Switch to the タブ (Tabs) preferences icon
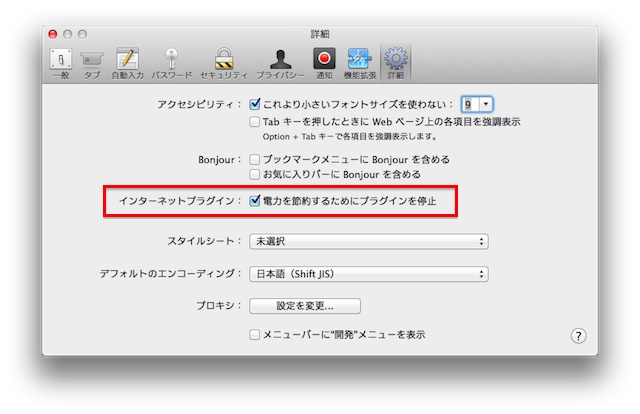640x414 pixels. tap(92, 62)
